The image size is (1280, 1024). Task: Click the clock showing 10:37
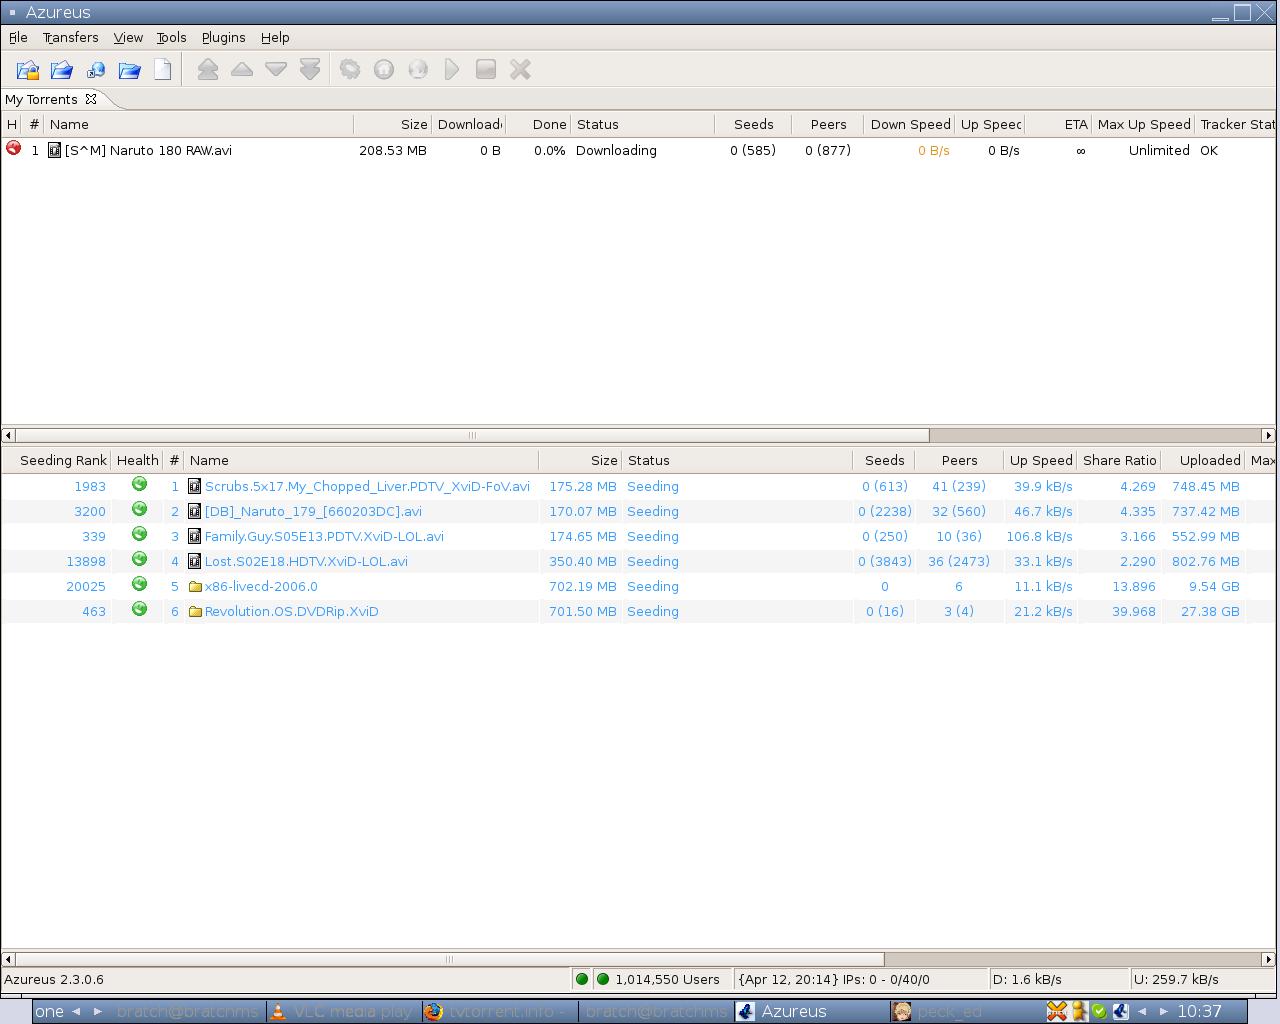click(x=1199, y=1011)
